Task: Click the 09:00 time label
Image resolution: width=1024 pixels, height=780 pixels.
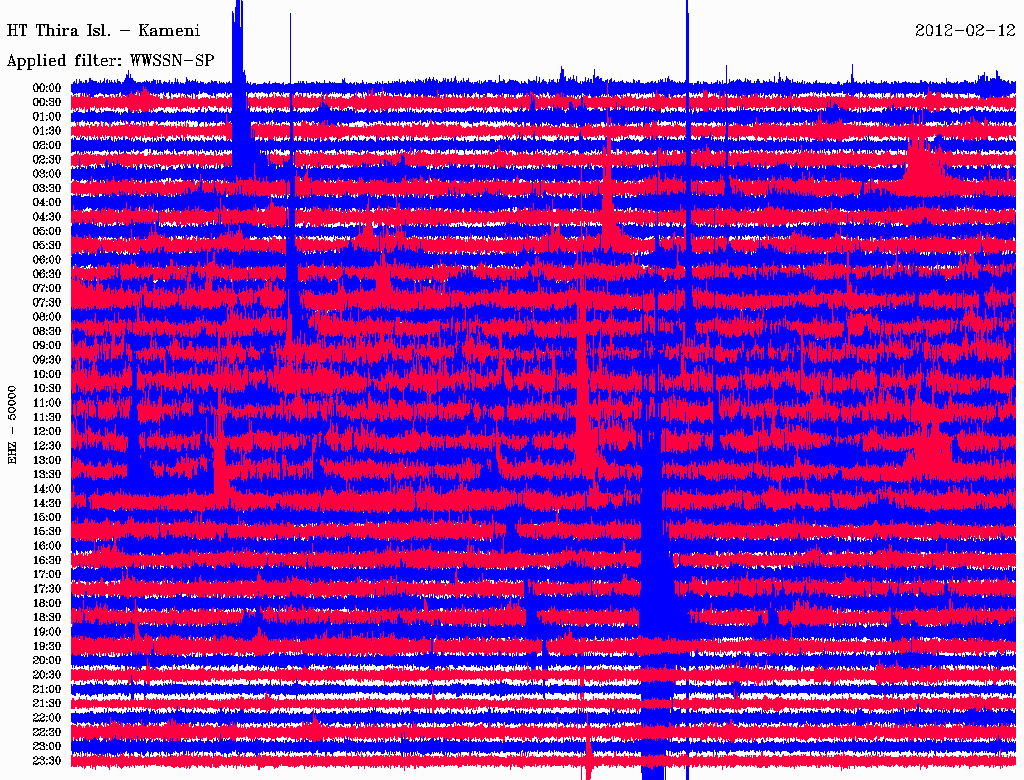Action: pos(47,346)
